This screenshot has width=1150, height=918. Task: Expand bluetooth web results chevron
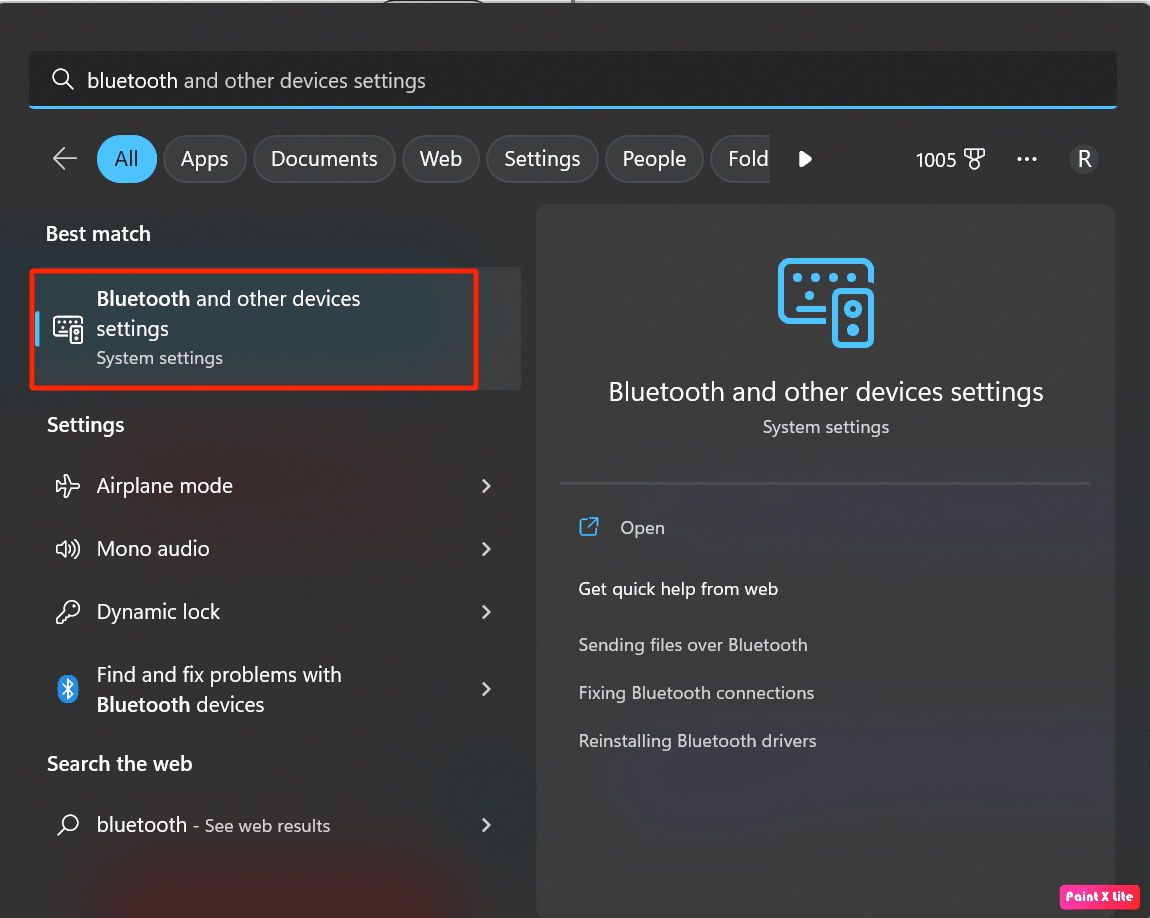[486, 825]
